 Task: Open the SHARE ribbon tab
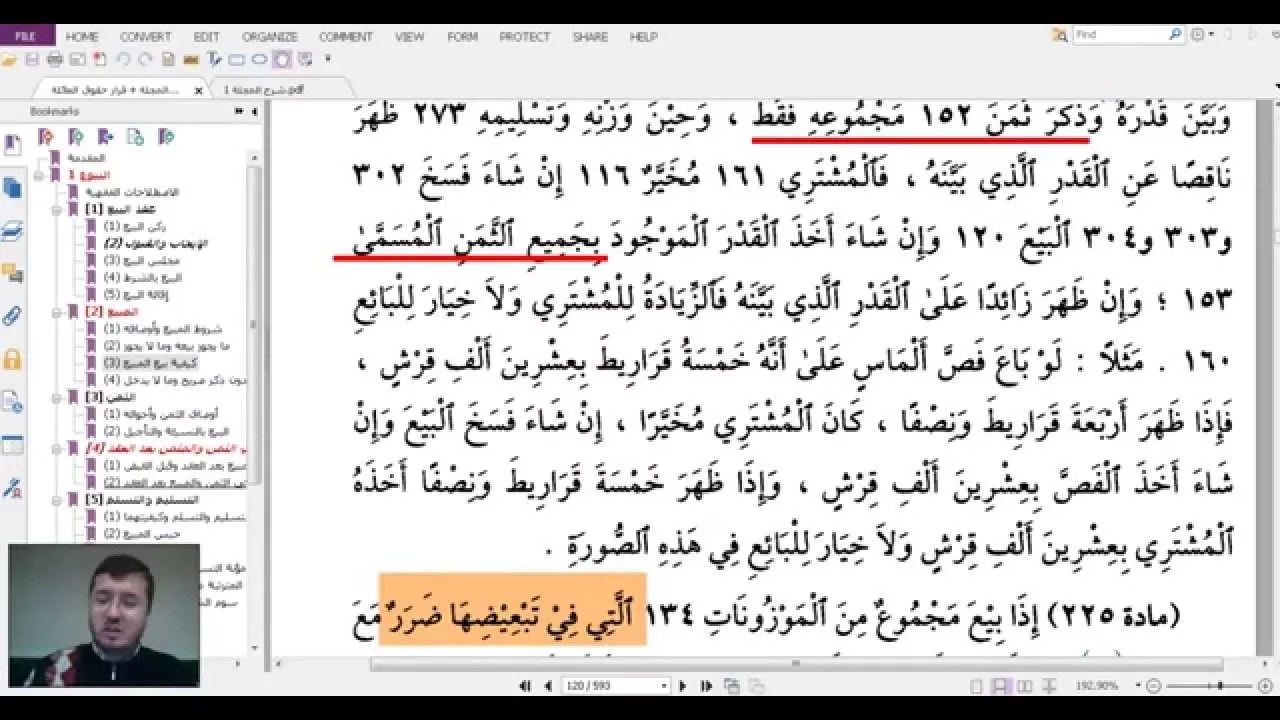(590, 36)
